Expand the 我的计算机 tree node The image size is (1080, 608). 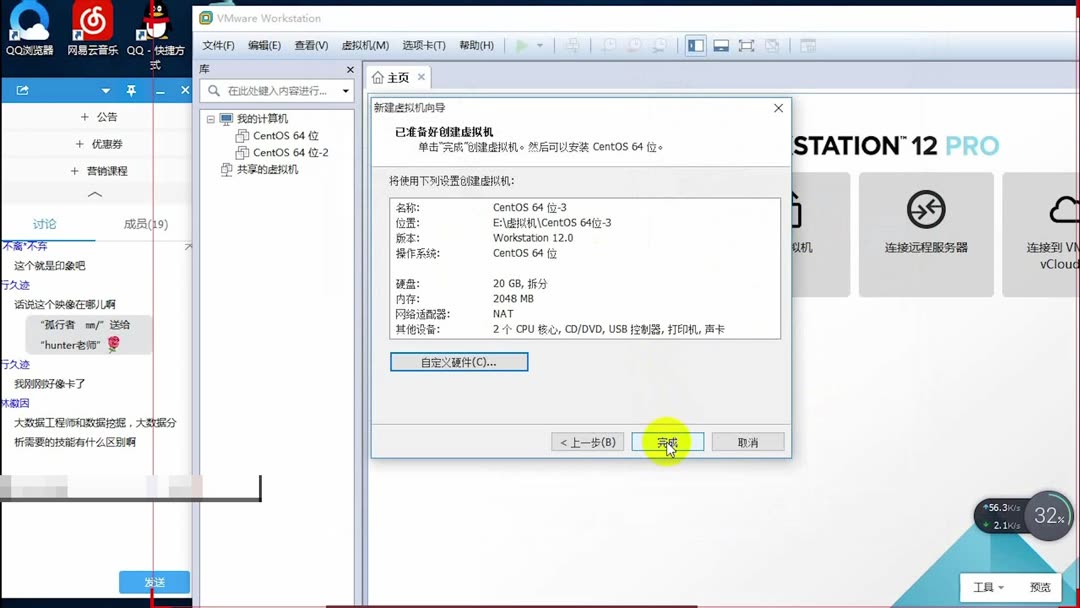(209, 118)
